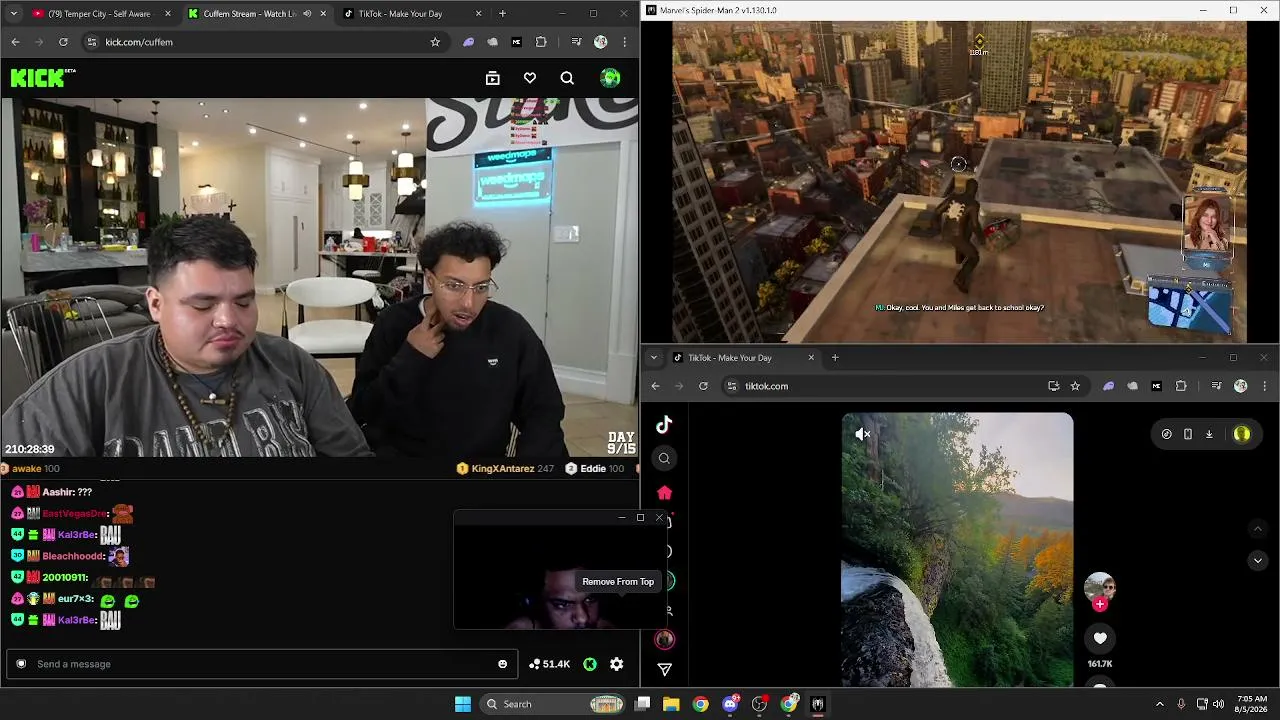The width and height of the screenshot is (1280, 720).
Task: Open the Kick user avatar menu
Action: point(610,78)
